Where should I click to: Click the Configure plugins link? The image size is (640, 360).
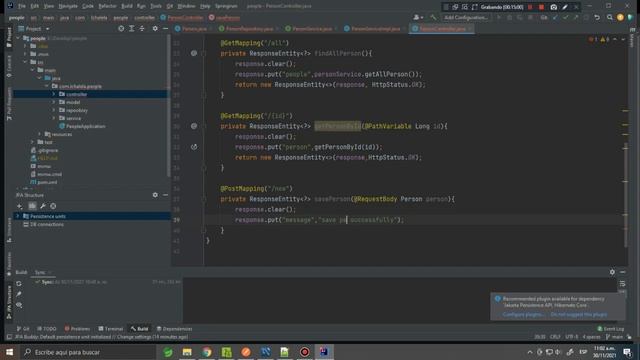[x=523, y=315]
